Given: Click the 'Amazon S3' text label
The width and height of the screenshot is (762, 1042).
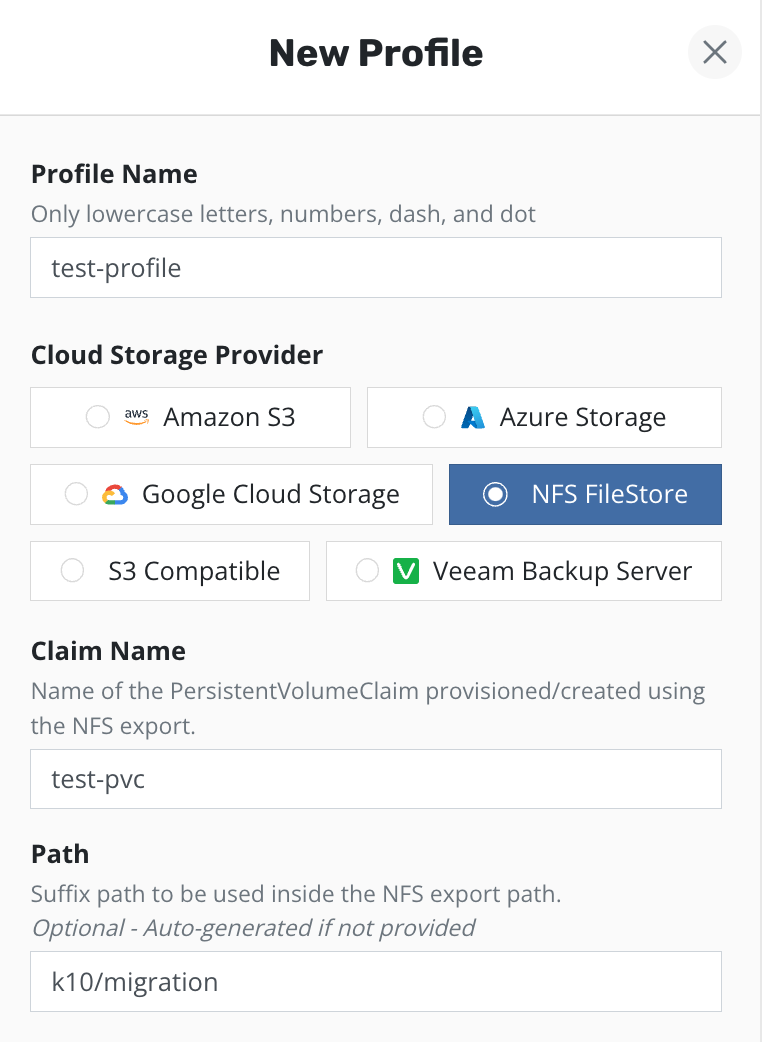Looking at the screenshot, I should tap(229, 417).
